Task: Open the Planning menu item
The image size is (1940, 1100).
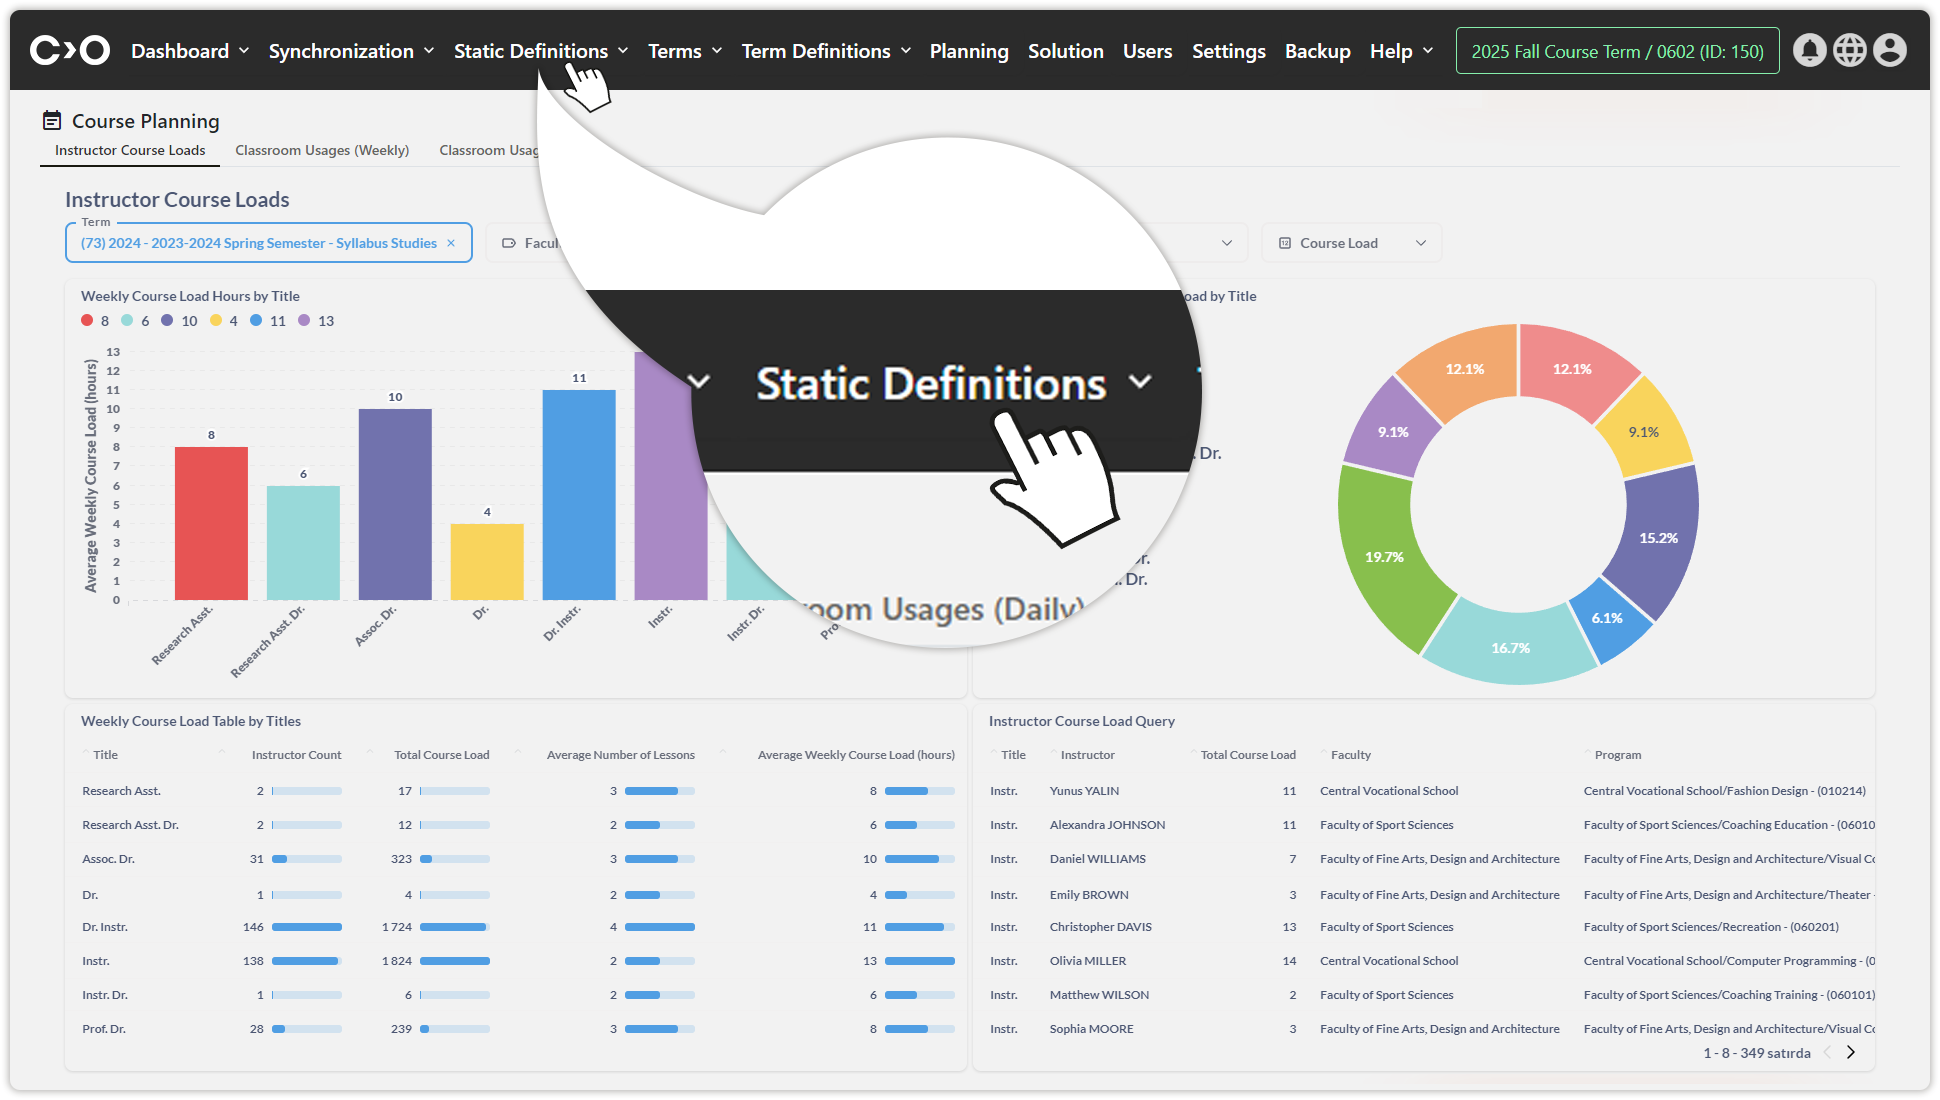Action: [968, 51]
